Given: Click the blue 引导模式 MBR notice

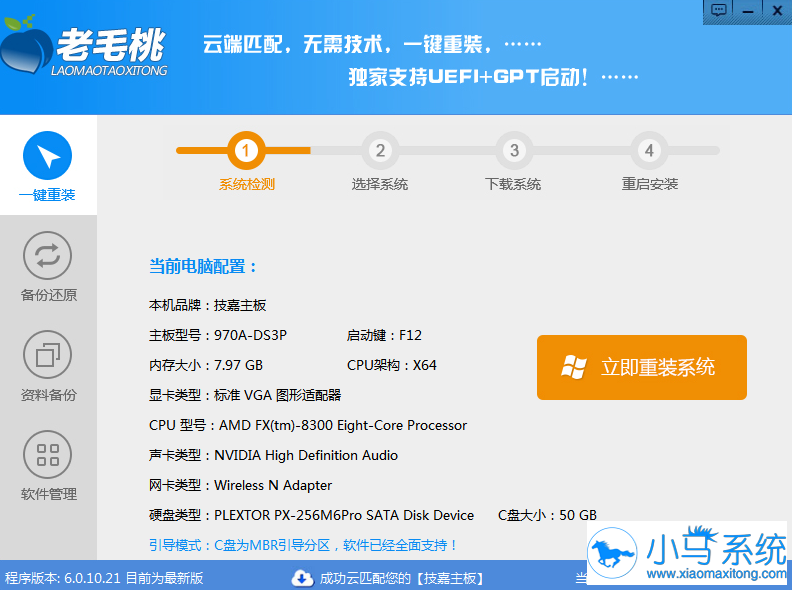Looking at the screenshot, I should (x=303, y=545).
